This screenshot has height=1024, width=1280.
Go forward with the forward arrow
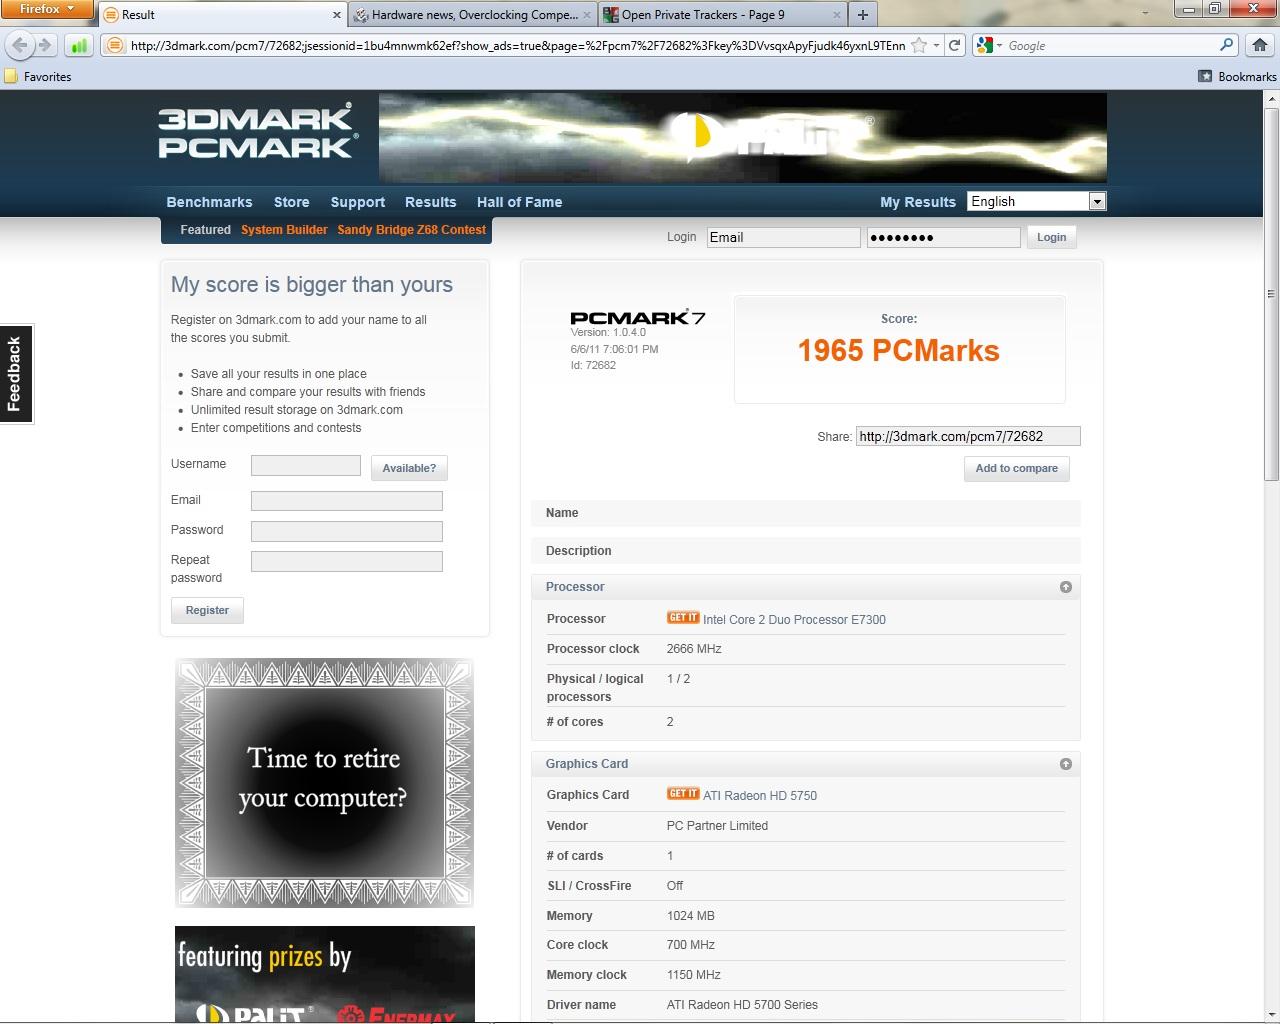[x=44, y=45]
